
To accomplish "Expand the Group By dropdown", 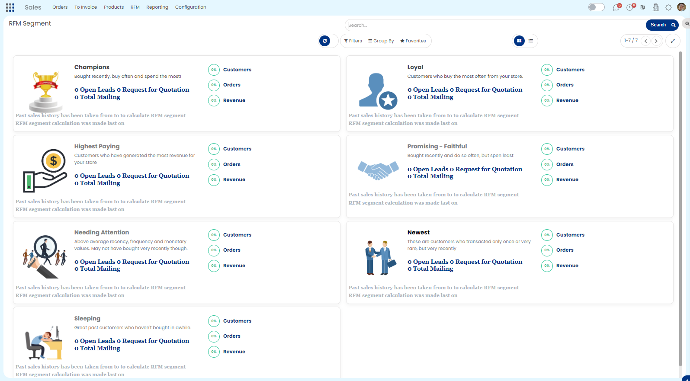I will 381,41.
